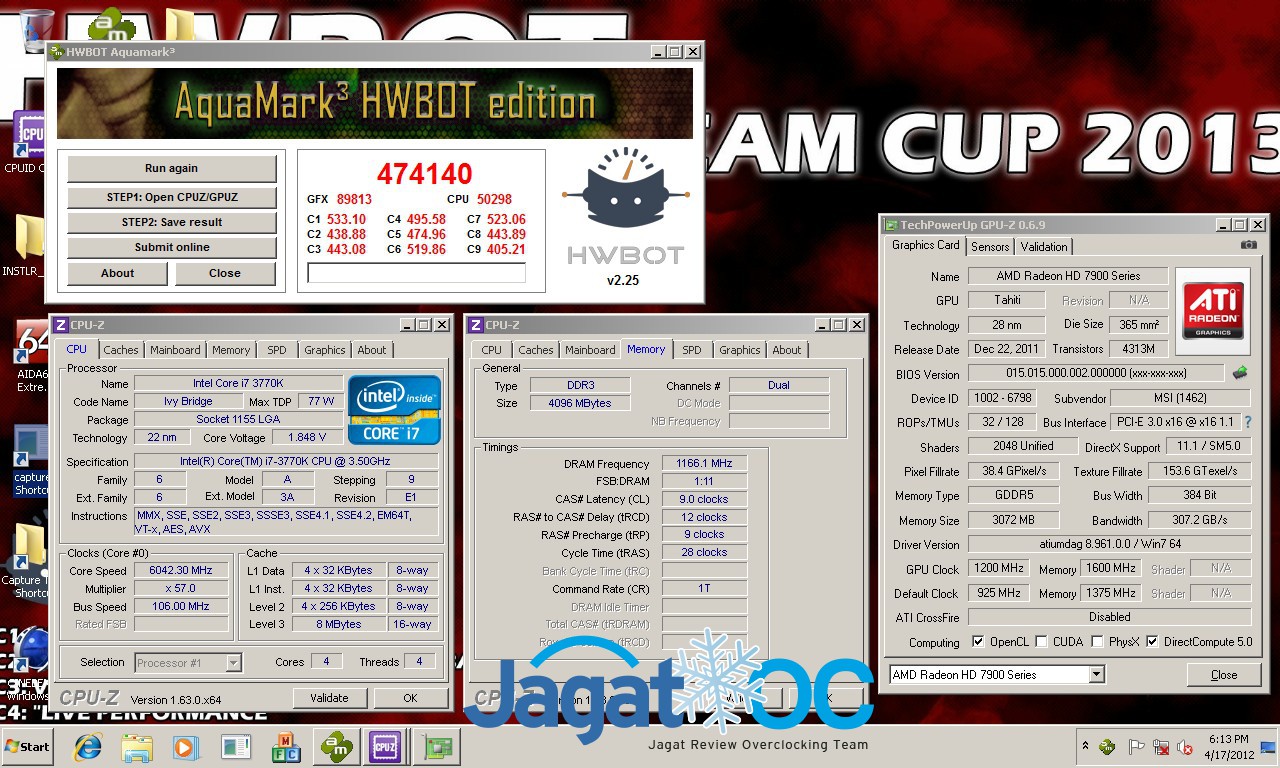The width and height of the screenshot is (1280, 768).
Task: Click the Validate button in CPU-Z
Action: [329, 698]
